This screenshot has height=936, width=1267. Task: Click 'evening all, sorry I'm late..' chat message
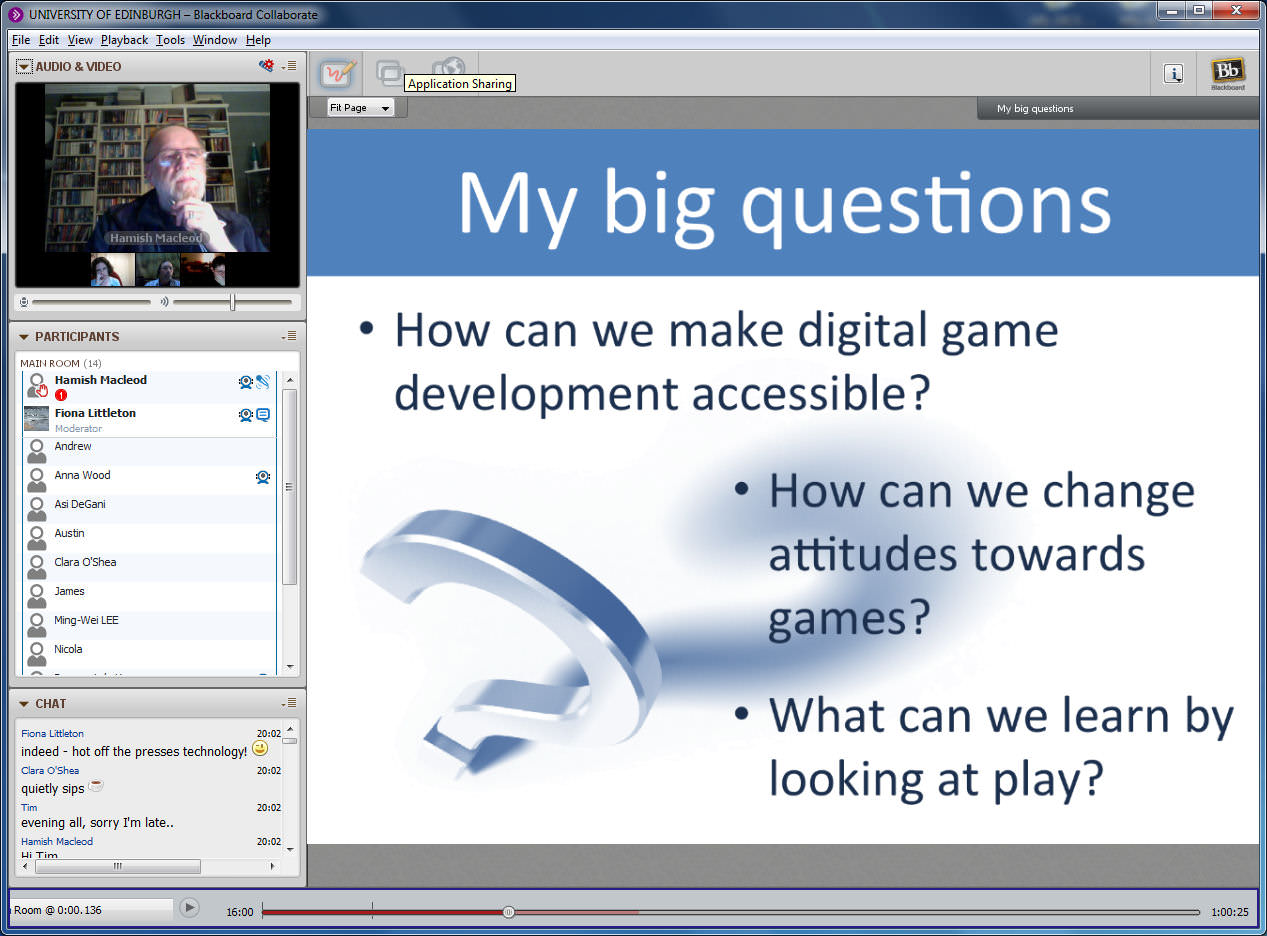(97, 823)
